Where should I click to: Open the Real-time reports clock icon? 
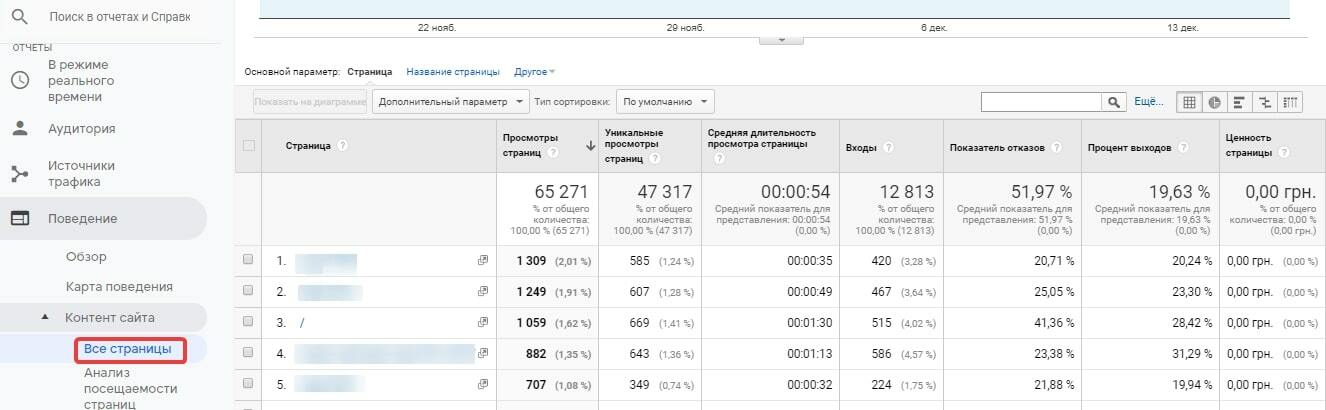[19, 80]
